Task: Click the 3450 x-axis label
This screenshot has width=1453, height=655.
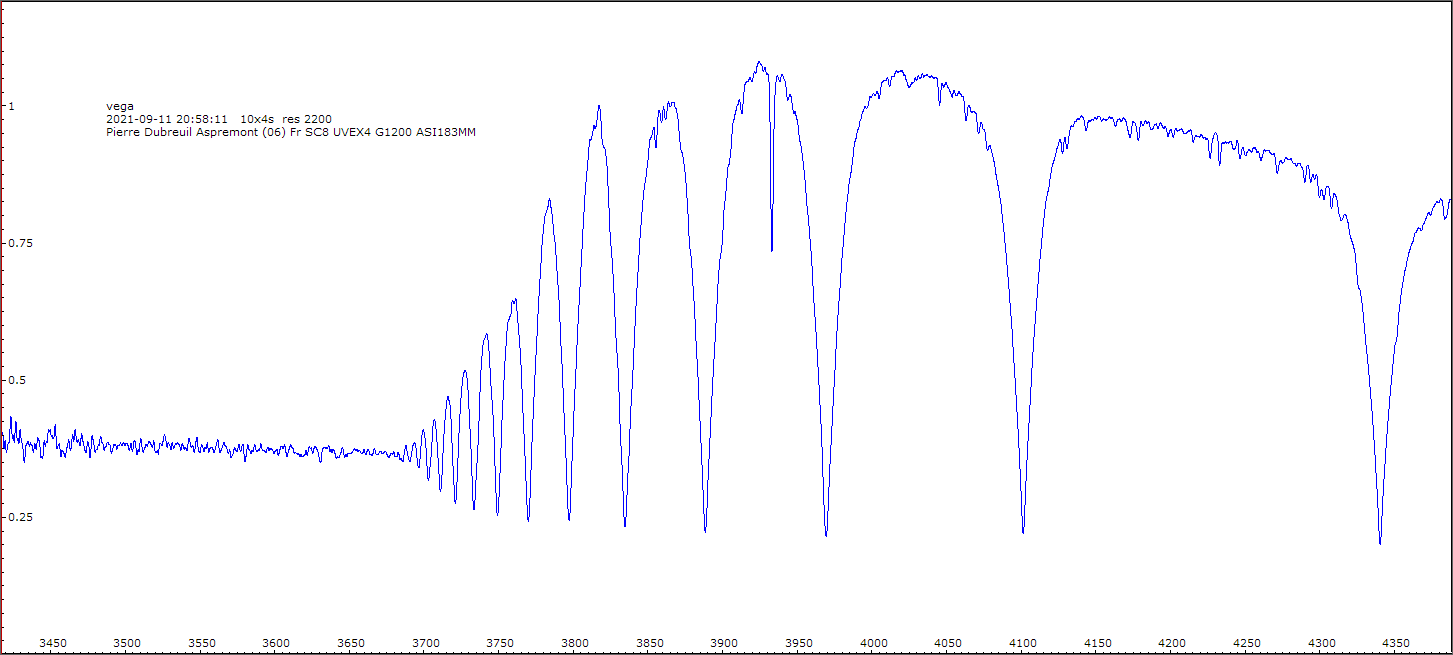Action: click(x=52, y=643)
